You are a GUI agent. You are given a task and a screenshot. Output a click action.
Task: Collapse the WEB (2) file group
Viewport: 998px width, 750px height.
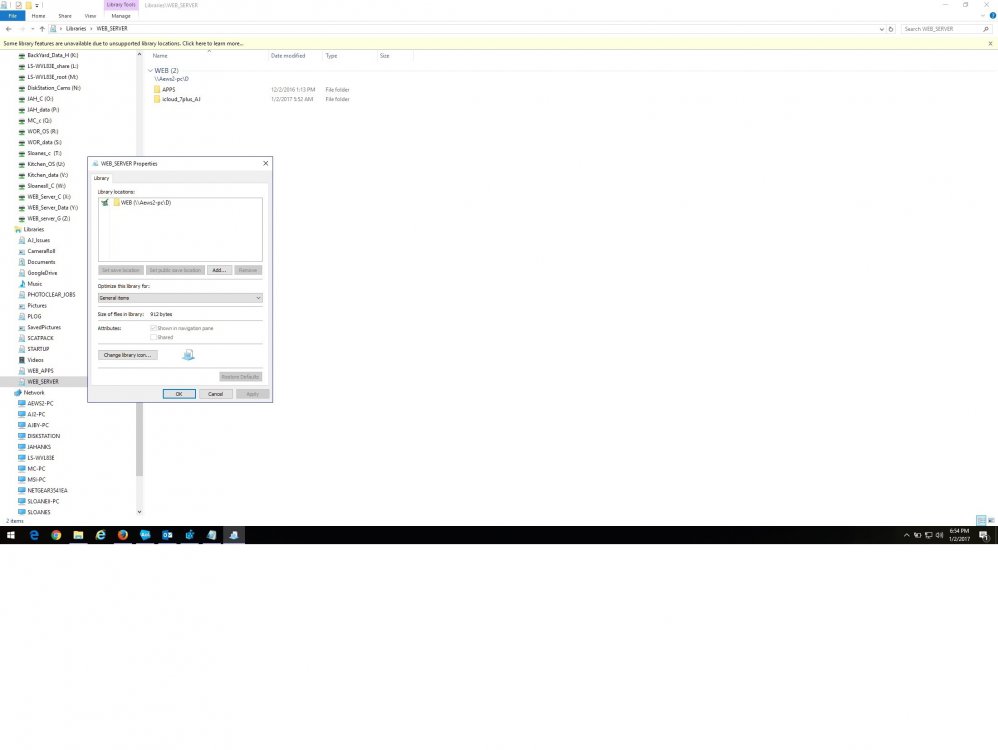click(x=149, y=70)
